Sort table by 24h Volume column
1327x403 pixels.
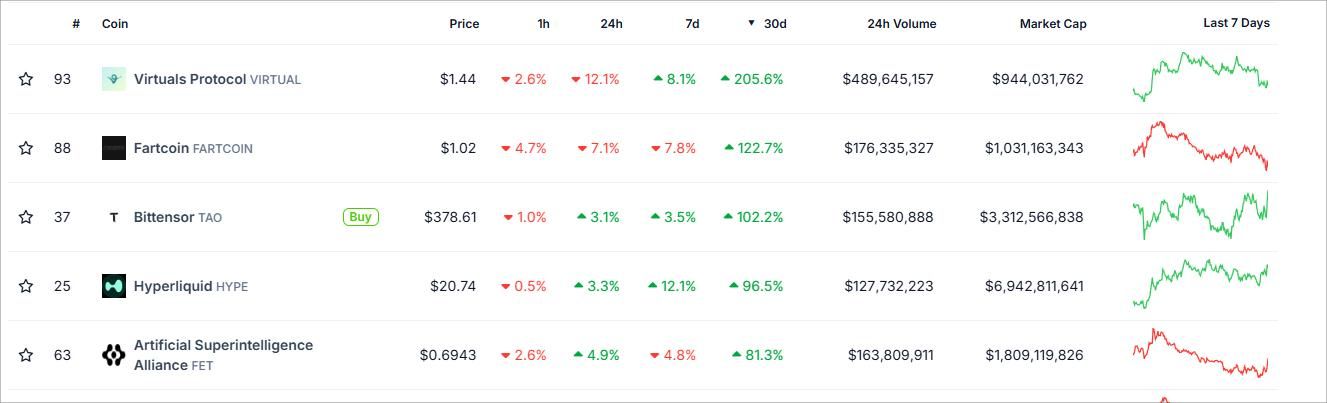tap(901, 23)
